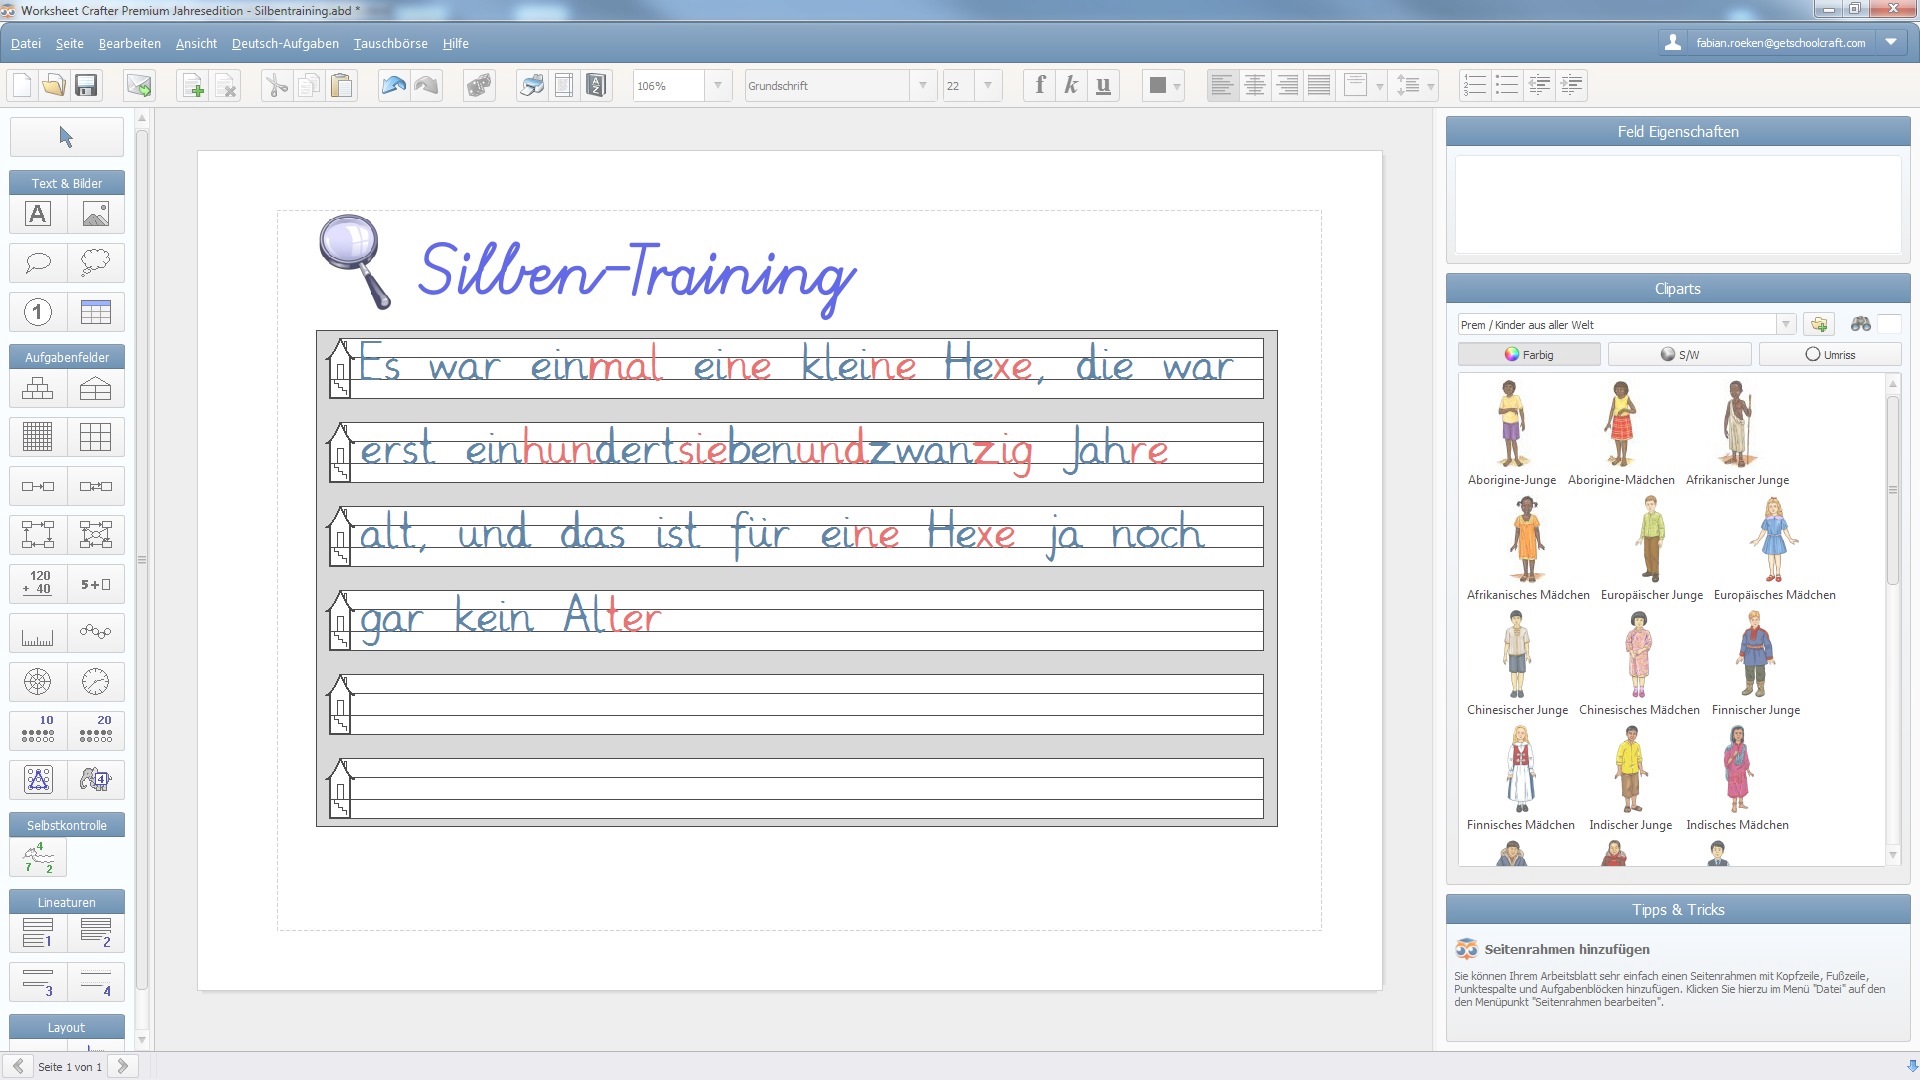Image resolution: width=1920 pixels, height=1080 pixels.
Task: Open an existing worksheet file
Action: tap(54, 86)
